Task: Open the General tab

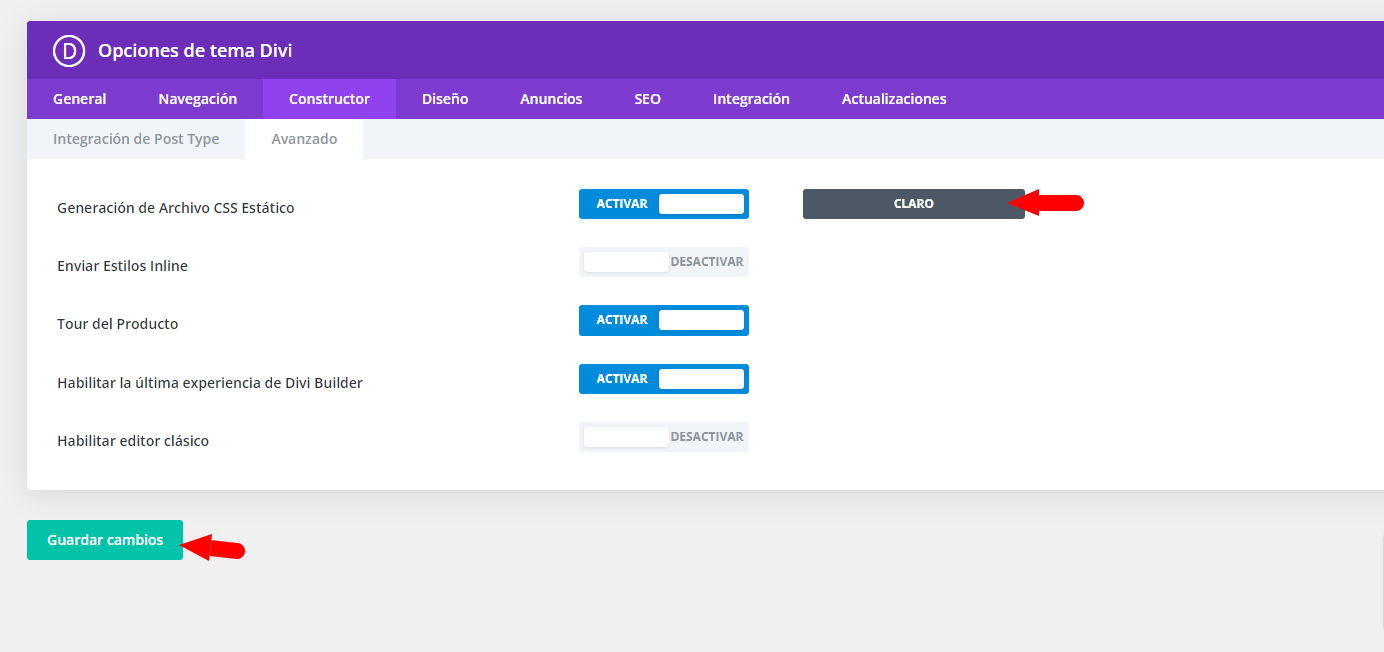Action: coord(80,99)
